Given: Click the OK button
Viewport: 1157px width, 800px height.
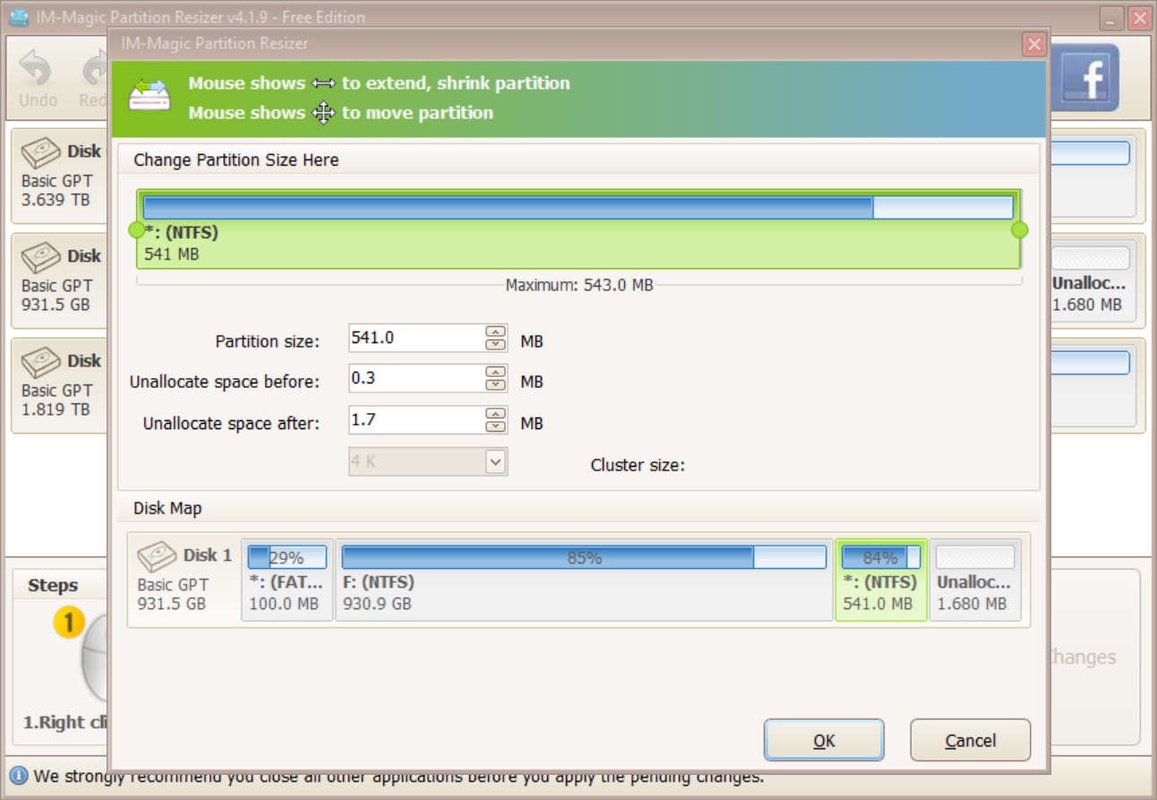Looking at the screenshot, I should click(823, 740).
